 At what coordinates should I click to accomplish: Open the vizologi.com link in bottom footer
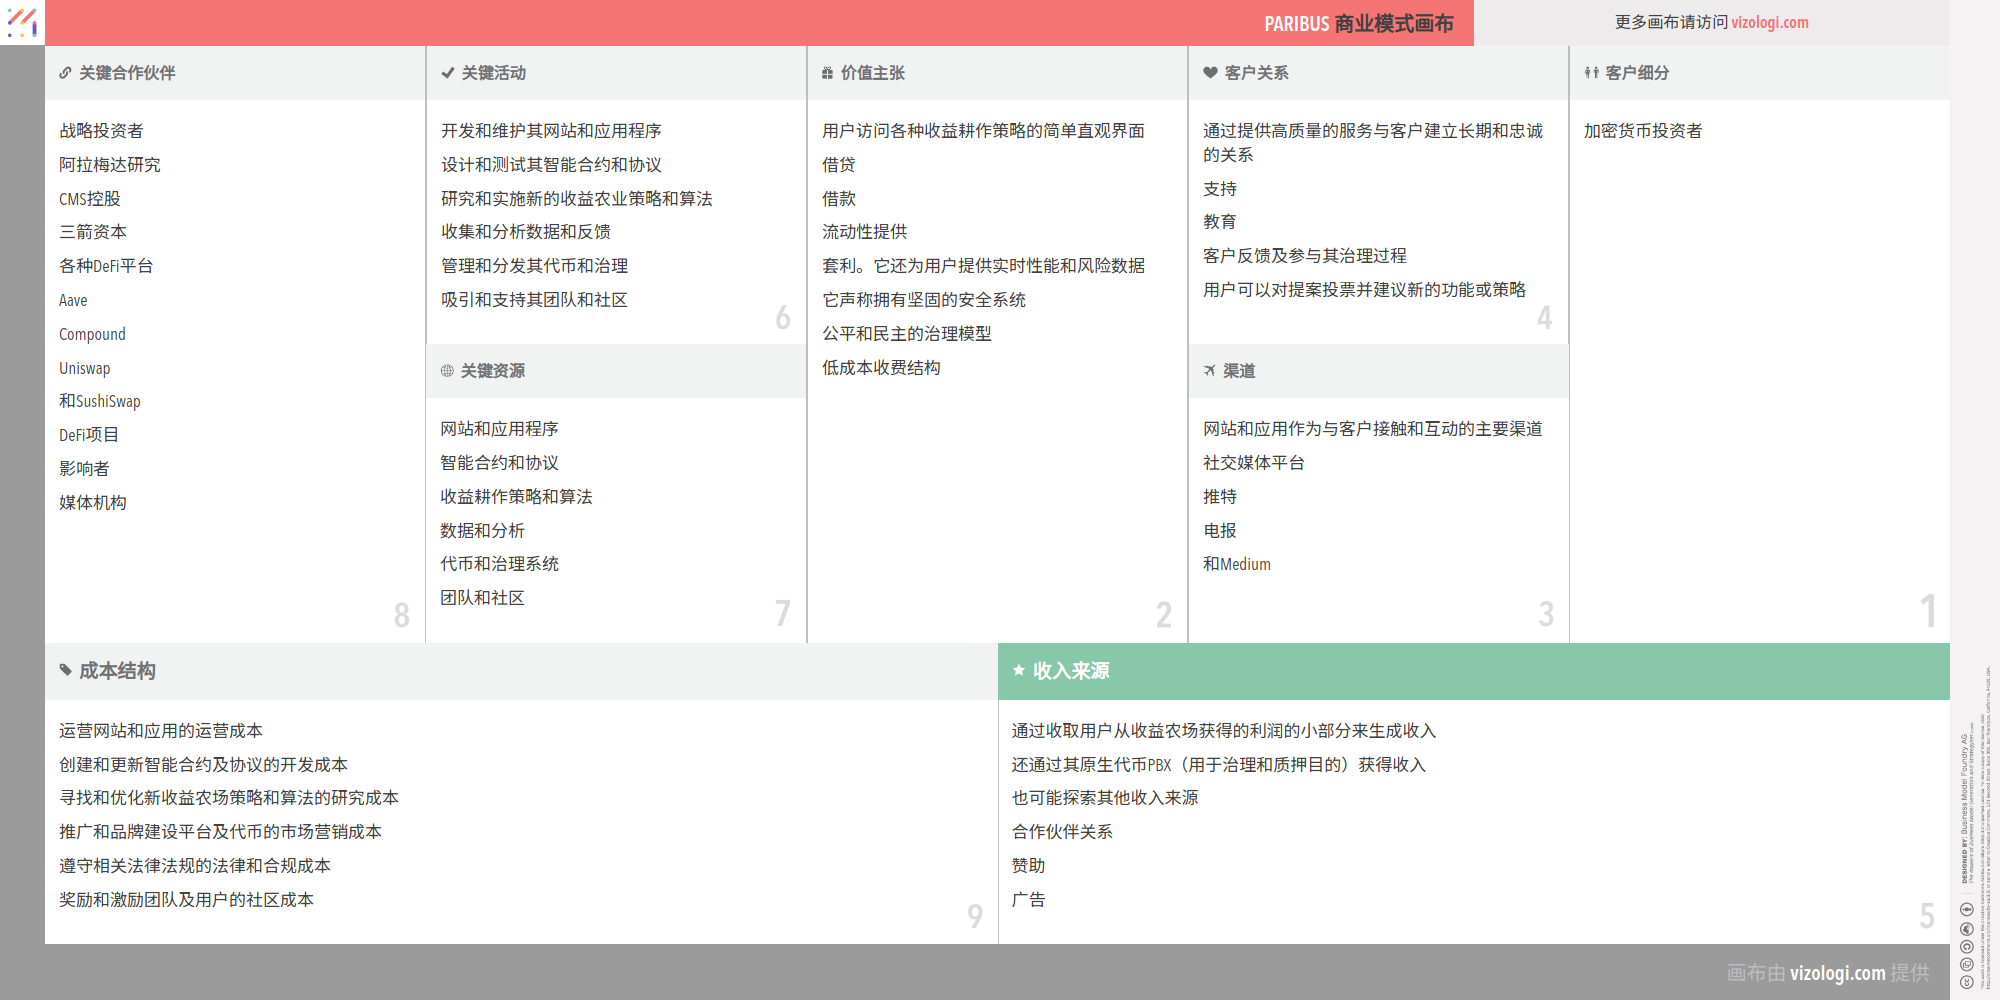[x=1837, y=972]
